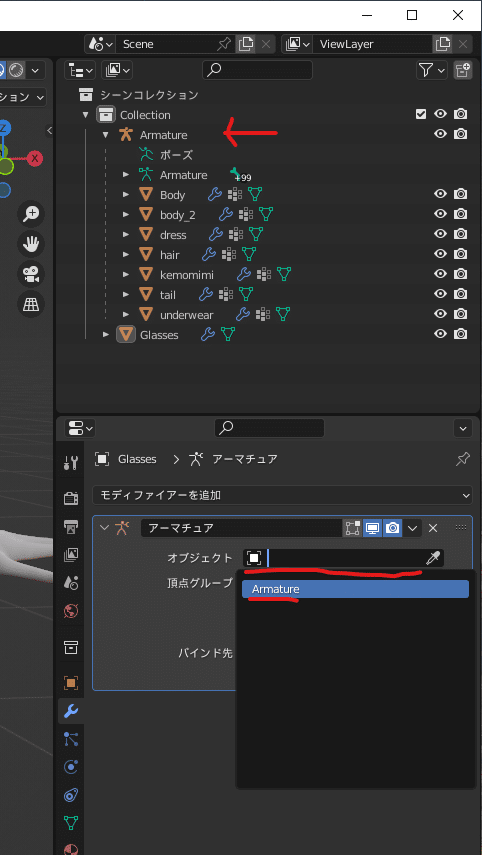Open the Object Constraint properties tab
Screen dimensions: 482x855
pos(71,795)
